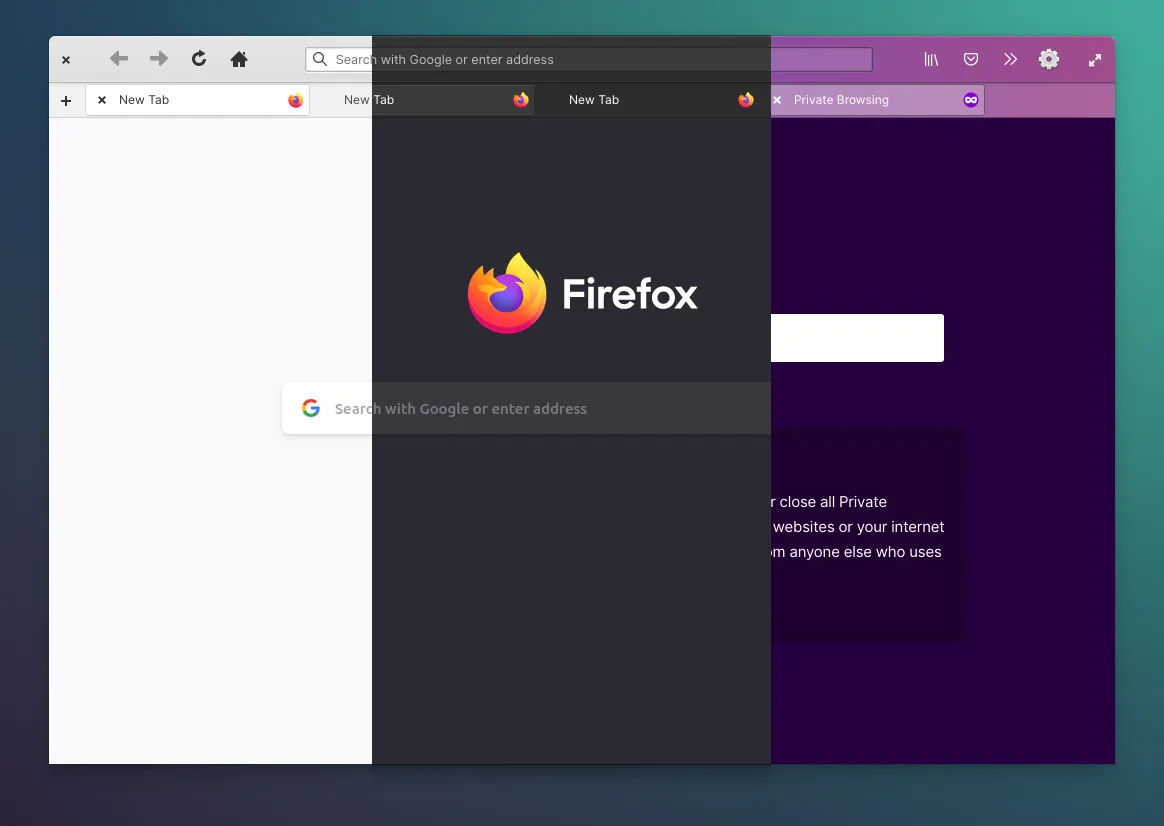Switch to the Private Browsing tab
Viewport: 1164px width, 826px height.
pos(840,99)
